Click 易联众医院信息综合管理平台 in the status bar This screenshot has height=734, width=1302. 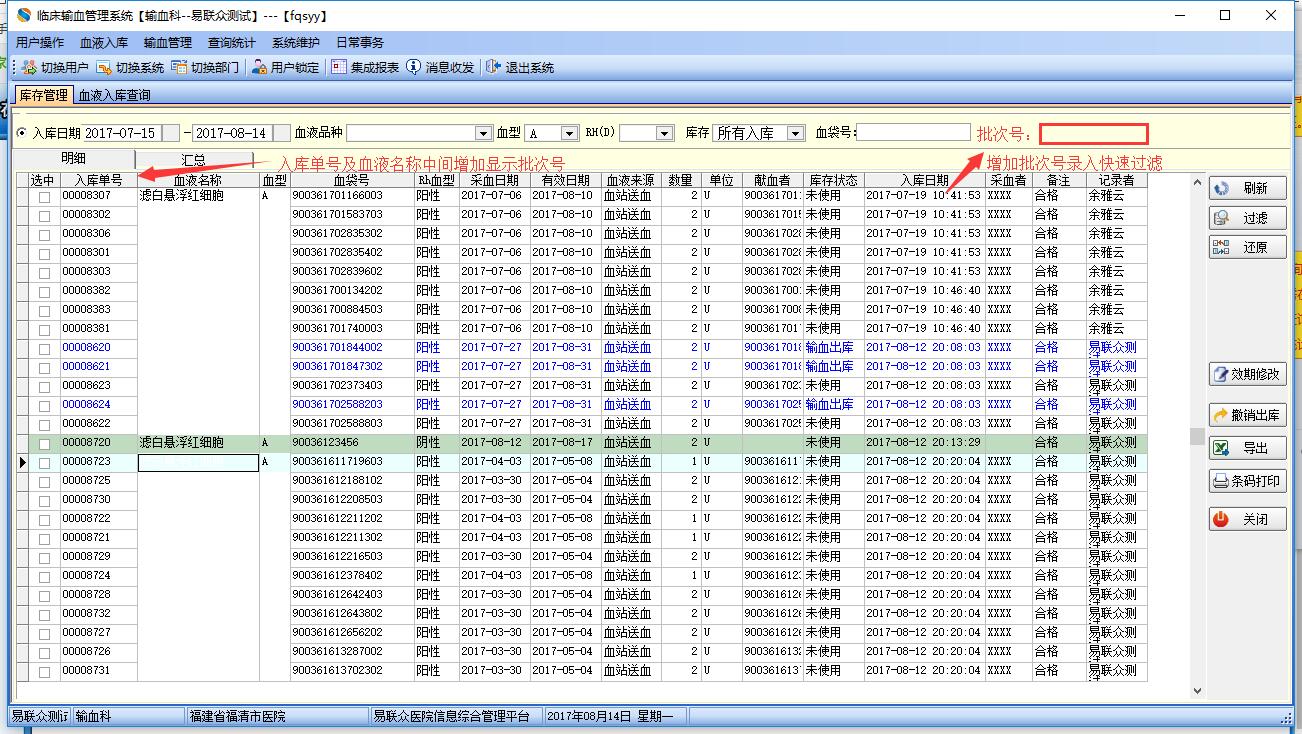coord(450,716)
